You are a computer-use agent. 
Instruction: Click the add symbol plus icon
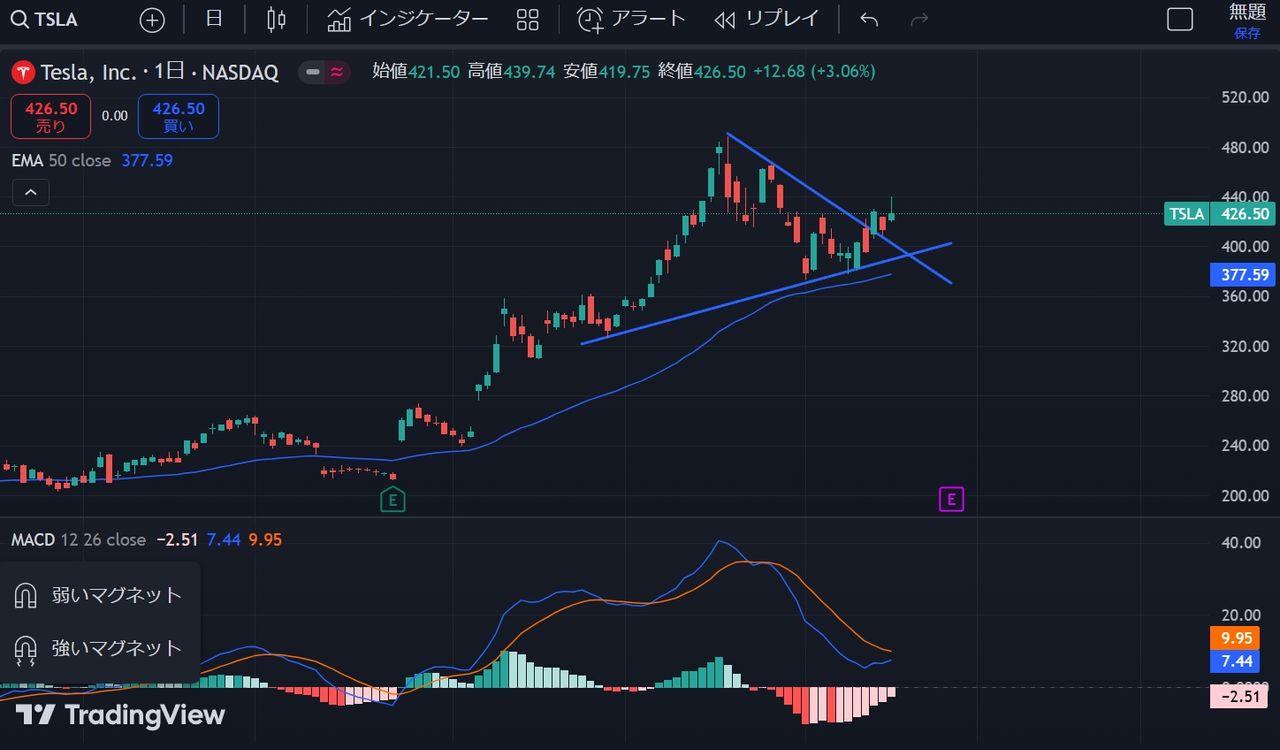point(152,19)
